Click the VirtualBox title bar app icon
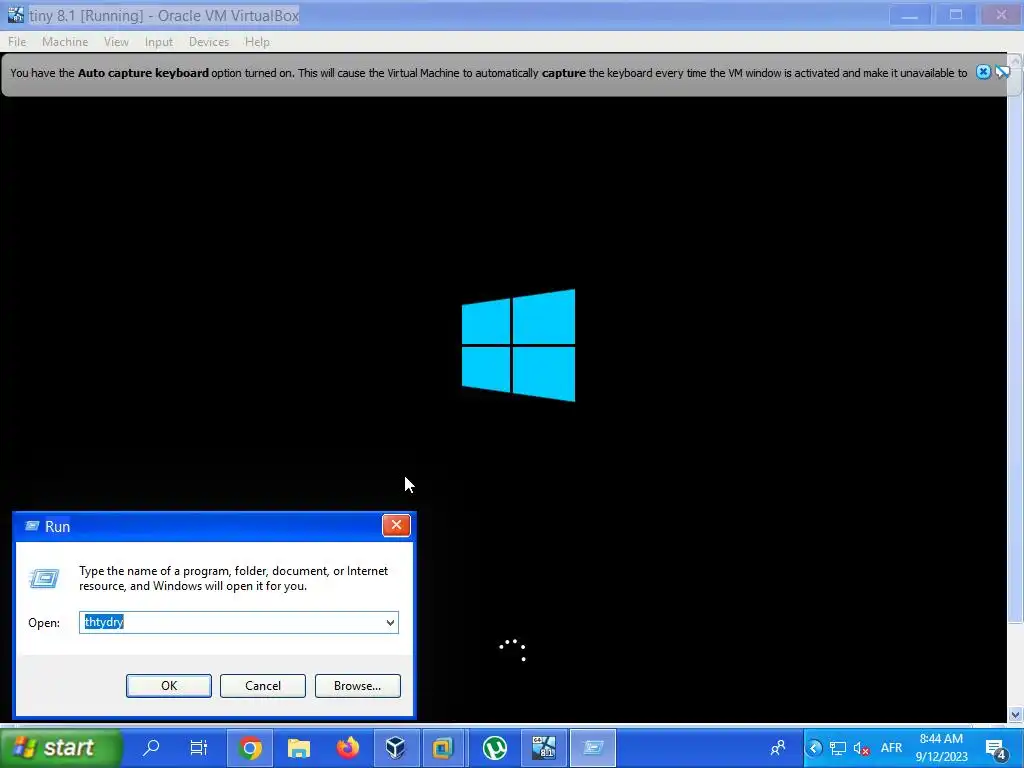Screen dimensions: 1024x768 pyautogui.click(x=16, y=14)
